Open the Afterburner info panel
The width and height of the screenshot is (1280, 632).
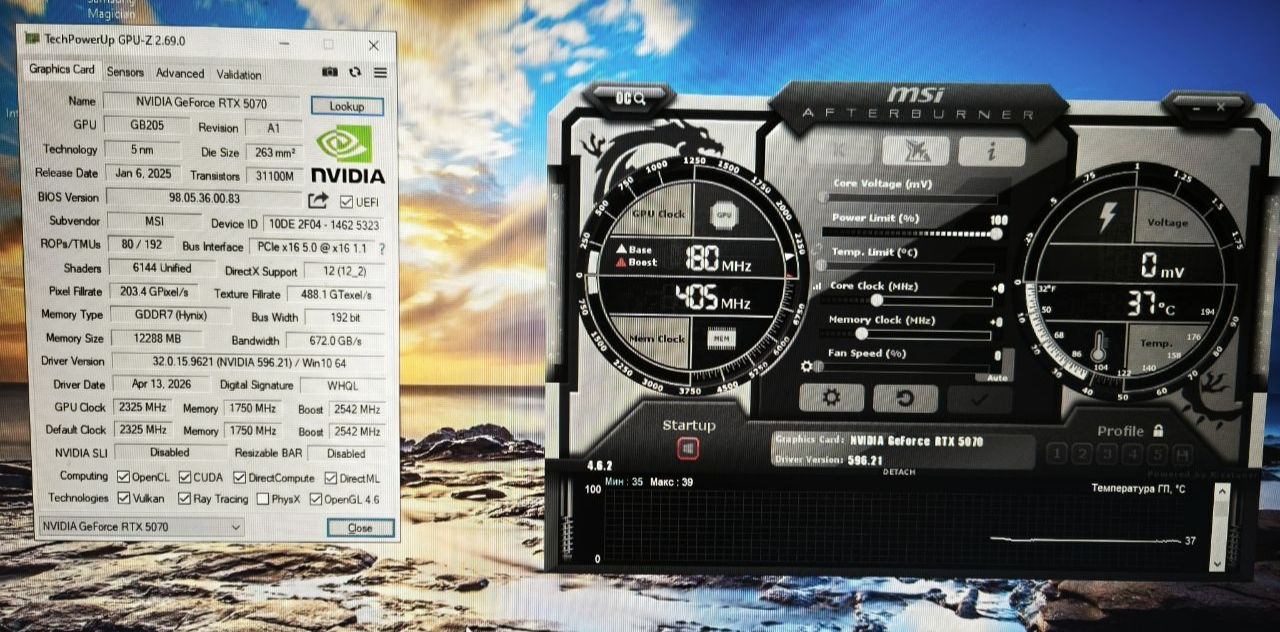(991, 151)
